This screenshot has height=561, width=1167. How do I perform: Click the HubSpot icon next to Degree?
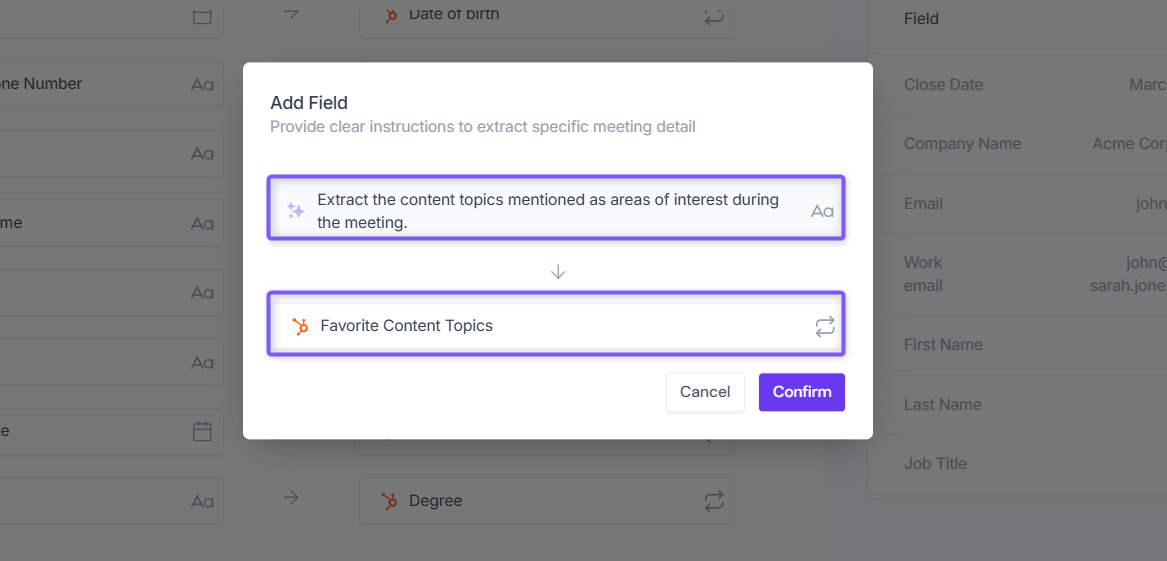389,501
